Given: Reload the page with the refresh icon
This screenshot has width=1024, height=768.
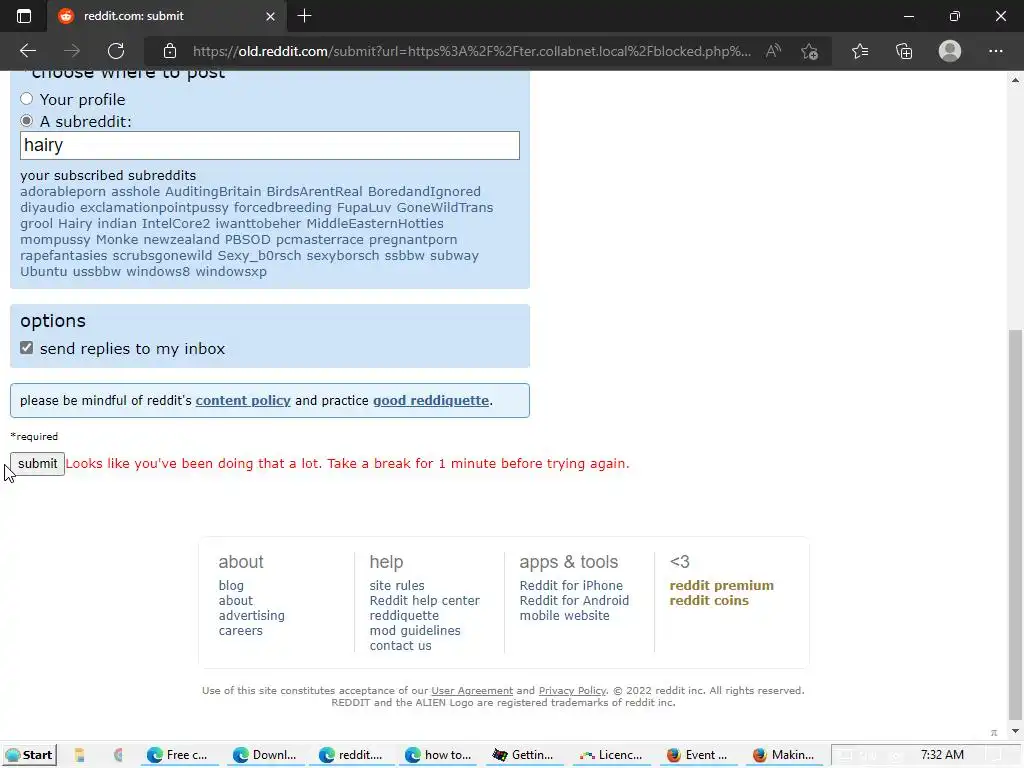Looking at the screenshot, I should [x=116, y=51].
